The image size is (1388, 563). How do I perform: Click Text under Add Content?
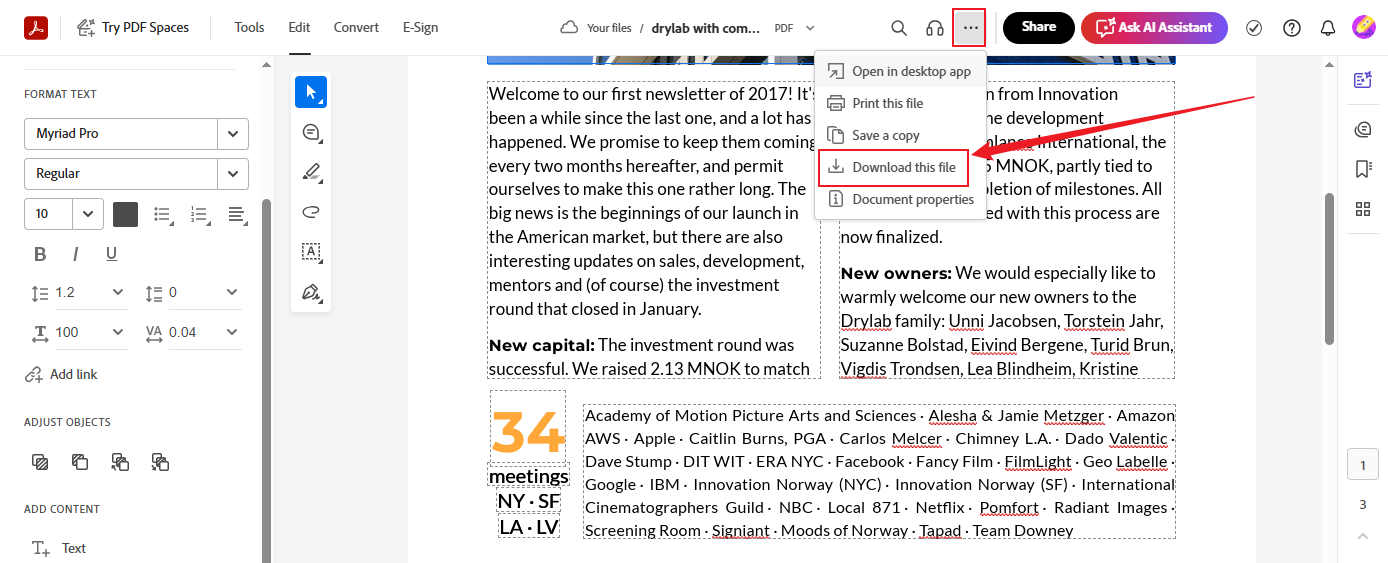(x=59, y=548)
